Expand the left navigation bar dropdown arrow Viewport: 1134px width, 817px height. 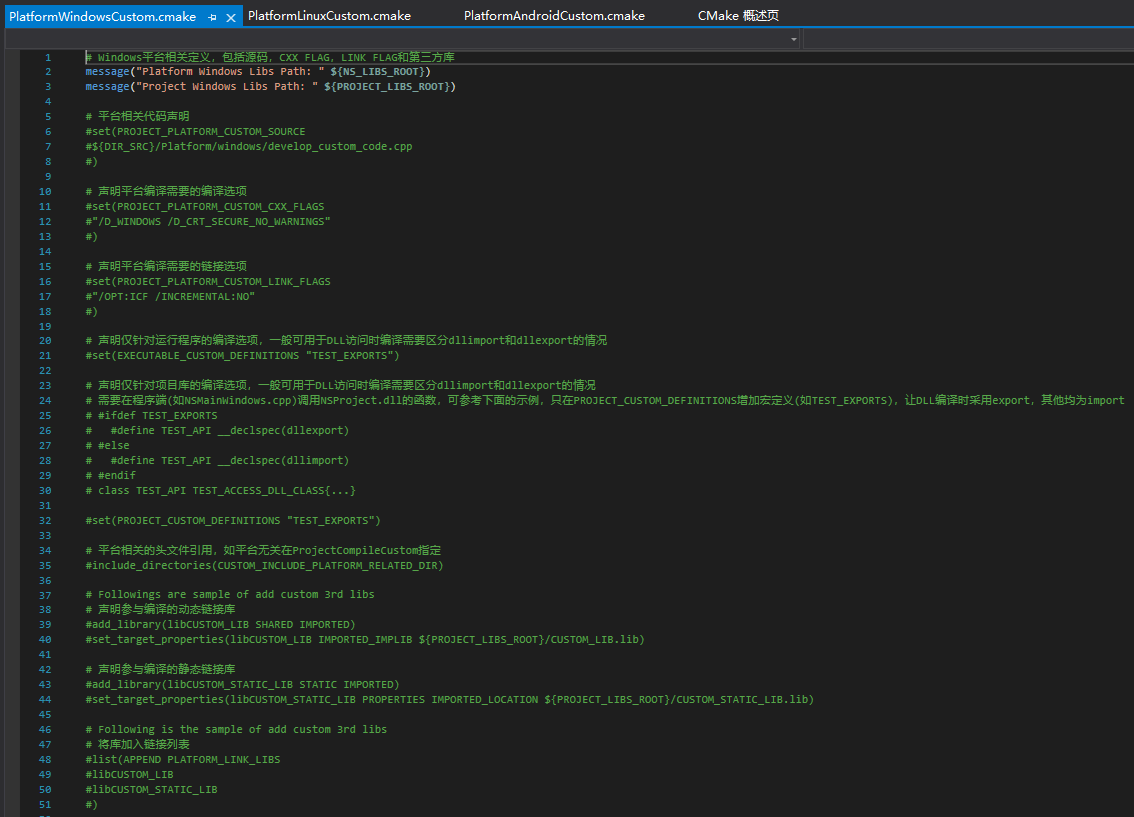point(794,39)
